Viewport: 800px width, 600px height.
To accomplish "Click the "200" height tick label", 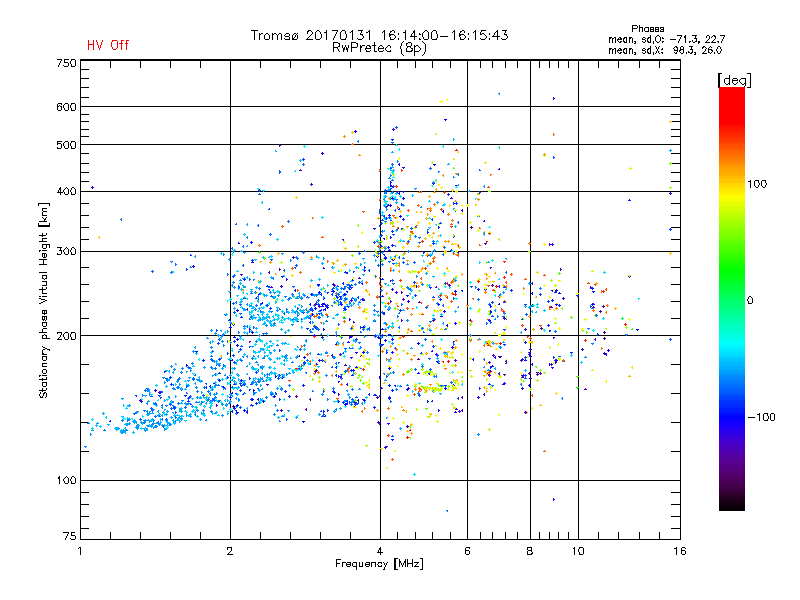I will pyautogui.click(x=66, y=336).
